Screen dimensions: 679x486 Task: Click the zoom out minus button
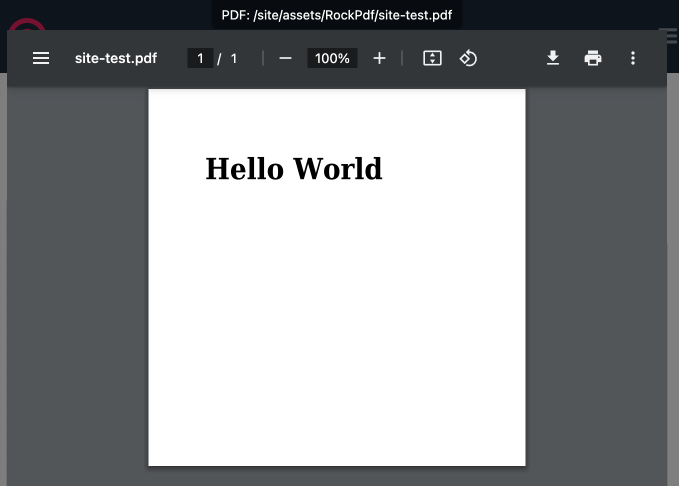[285, 58]
